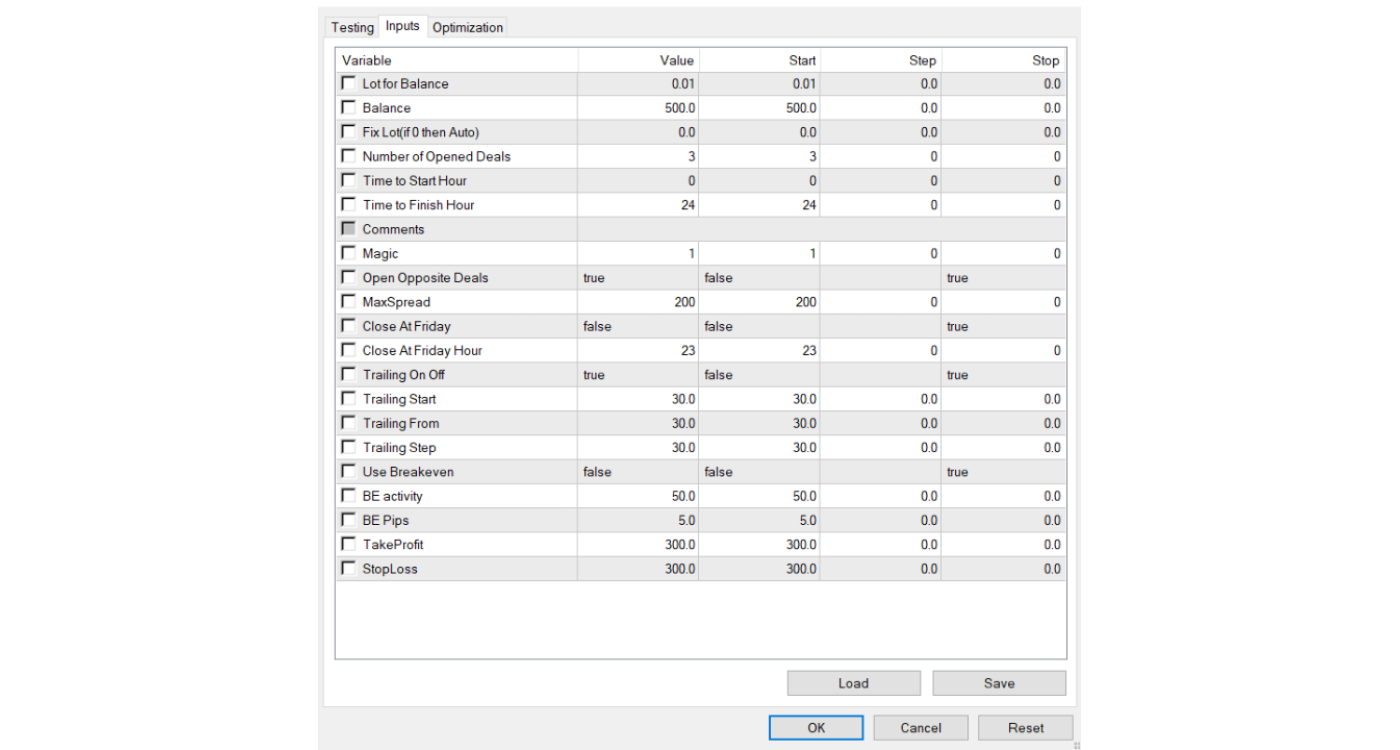Enable the Lot for Balance checkbox
The height and width of the screenshot is (750, 1400).
348,84
